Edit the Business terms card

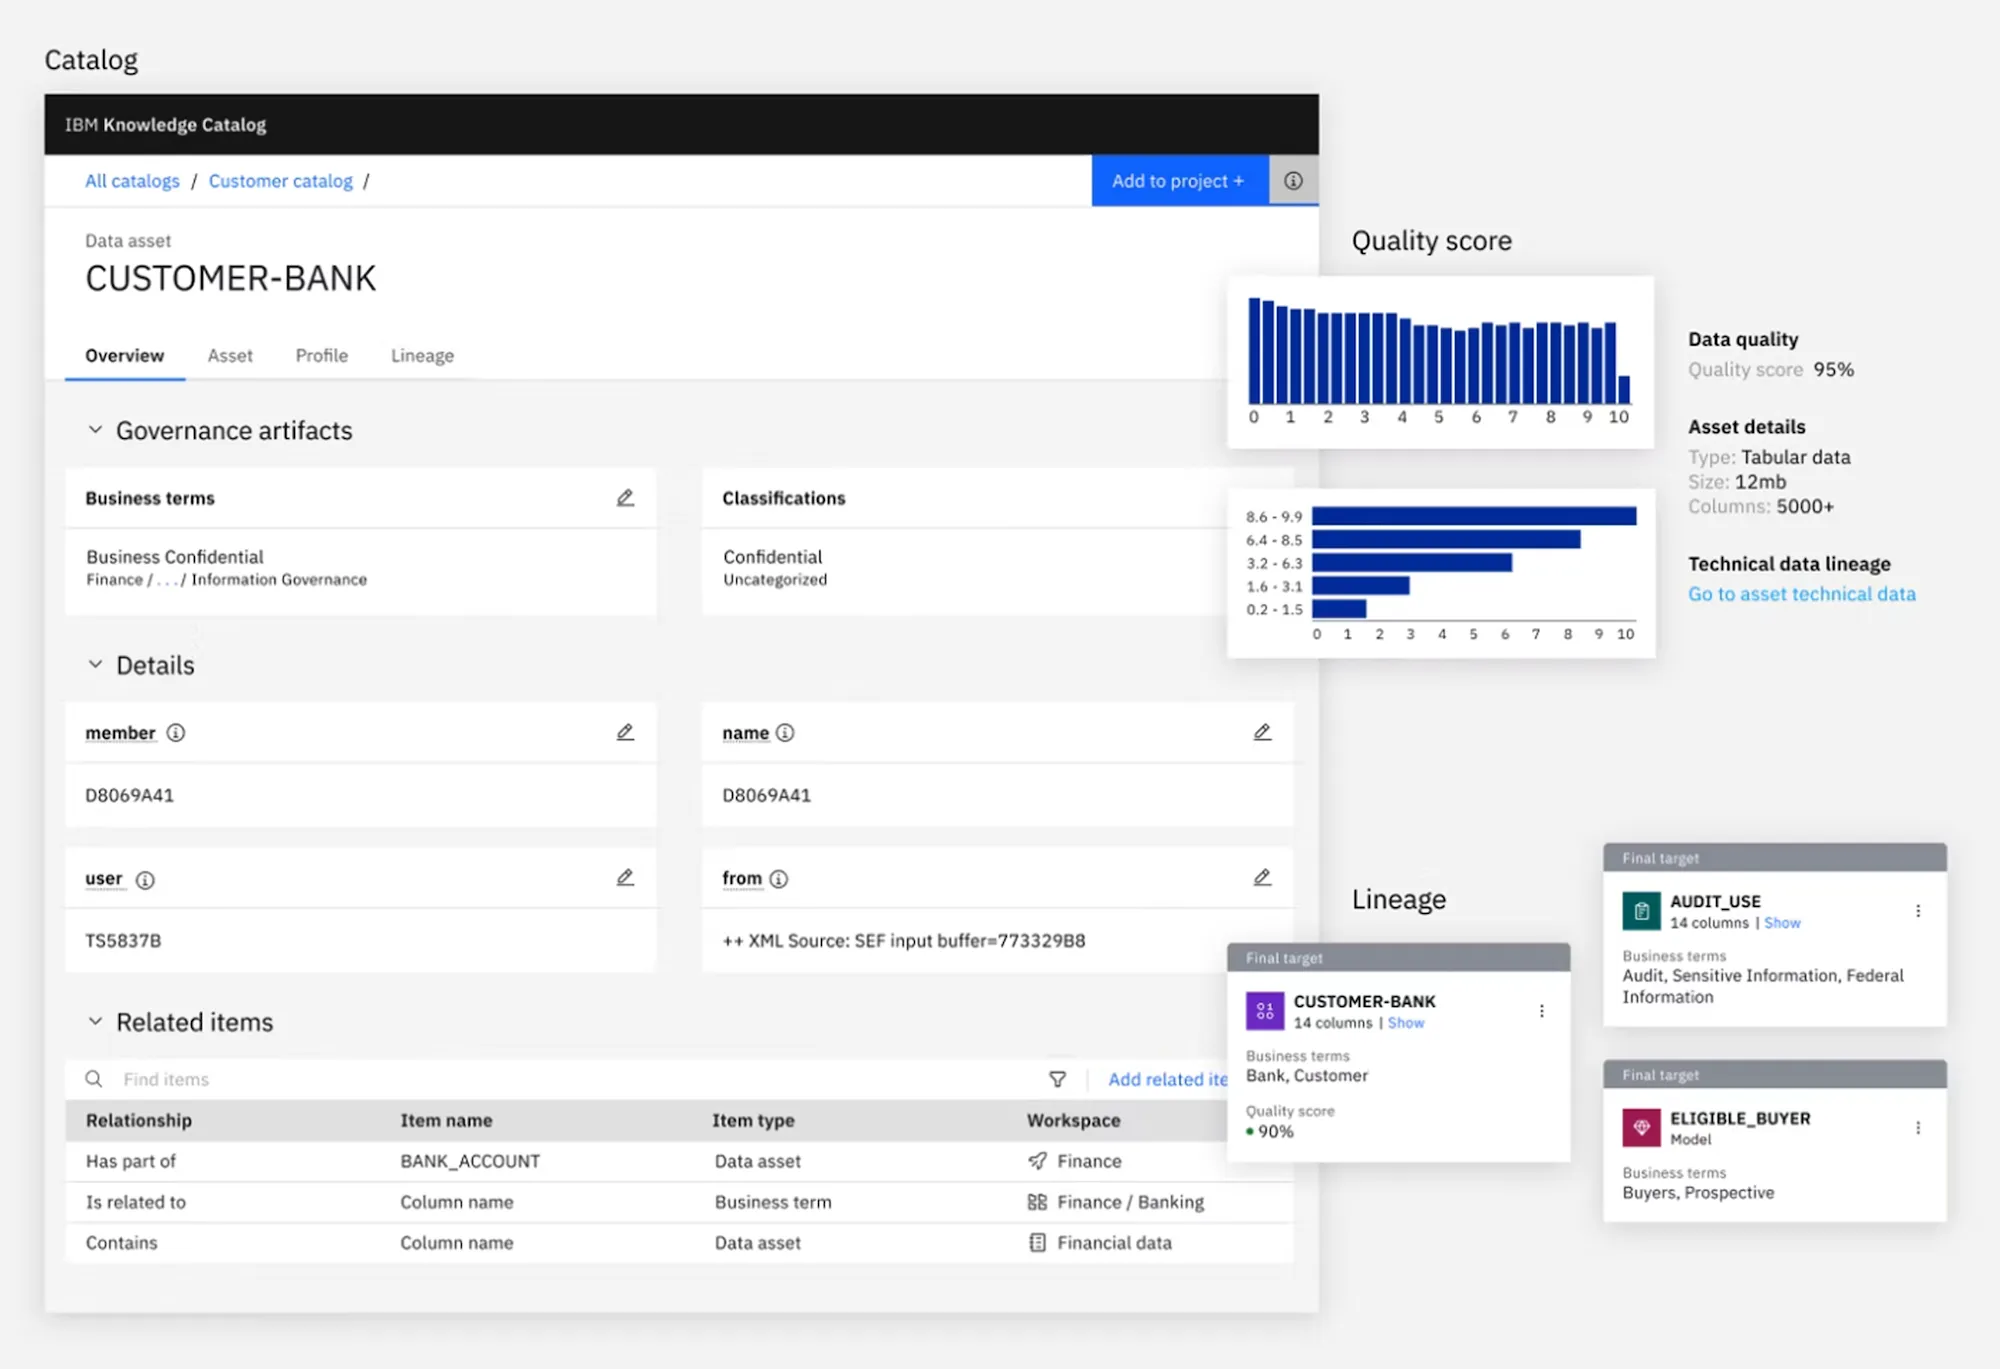[625, 498]
